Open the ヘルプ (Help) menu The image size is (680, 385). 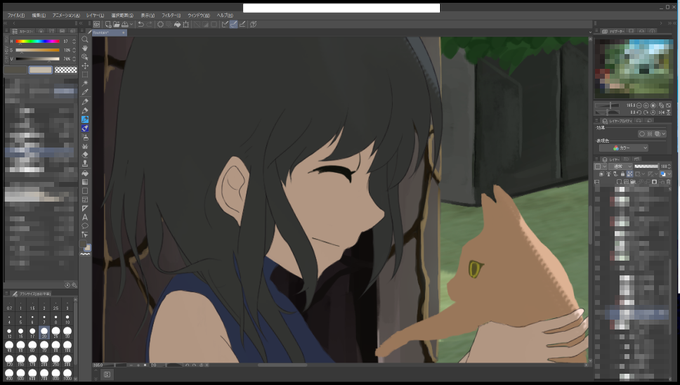pos(225,15)
